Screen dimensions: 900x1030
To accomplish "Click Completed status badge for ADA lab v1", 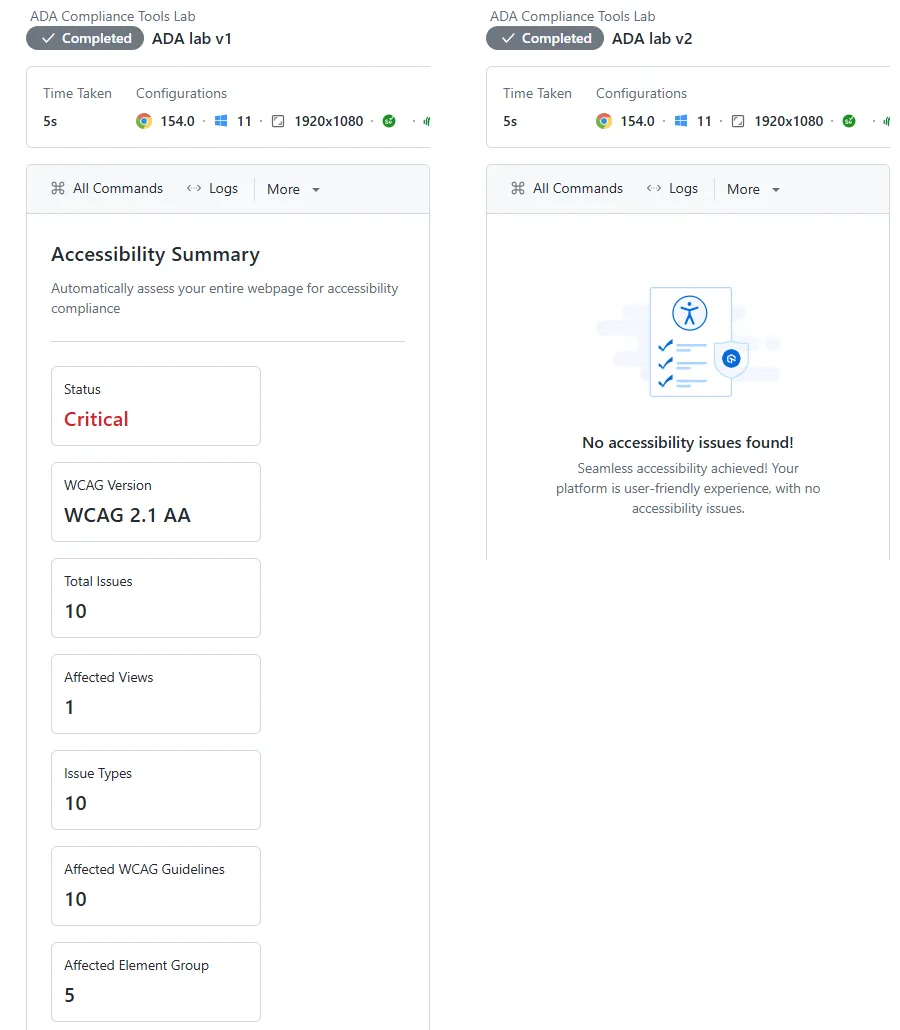I will point(85,39).
